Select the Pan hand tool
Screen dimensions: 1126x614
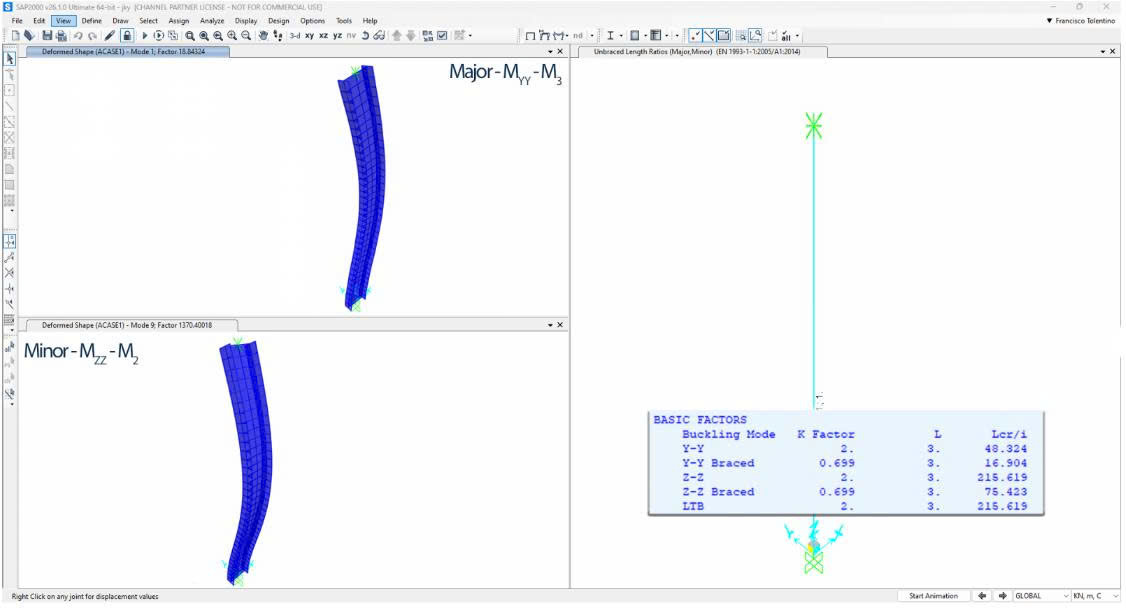(263, 36)
